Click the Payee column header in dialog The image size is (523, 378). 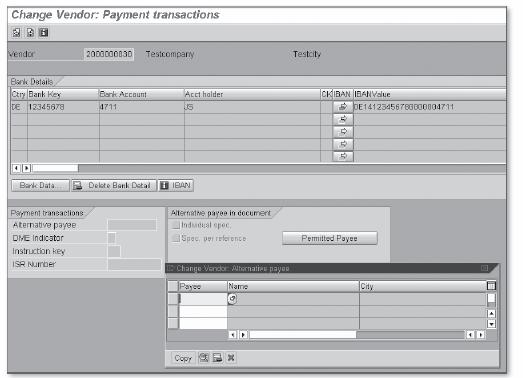coord(203,286)
